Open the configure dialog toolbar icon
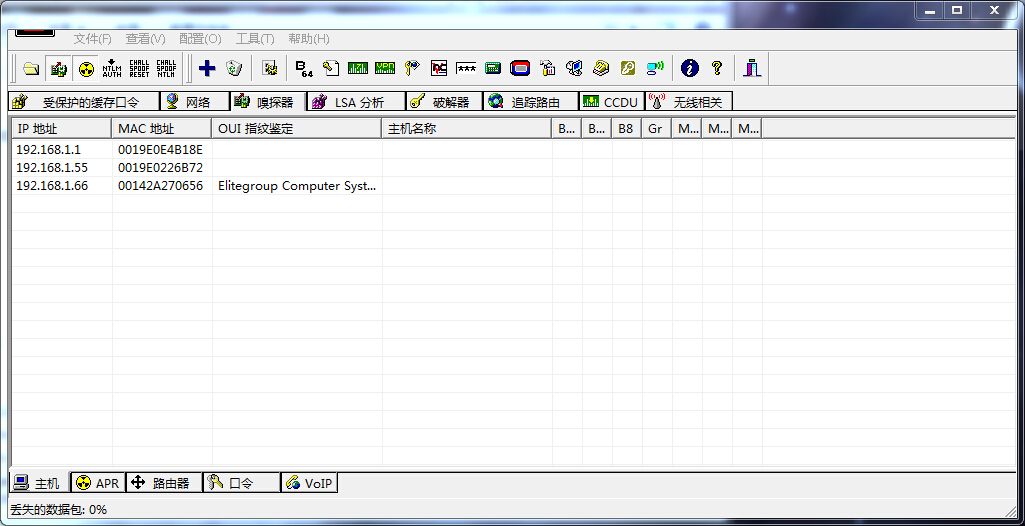Screen dimensions: 1025x526 click(269, 68)
